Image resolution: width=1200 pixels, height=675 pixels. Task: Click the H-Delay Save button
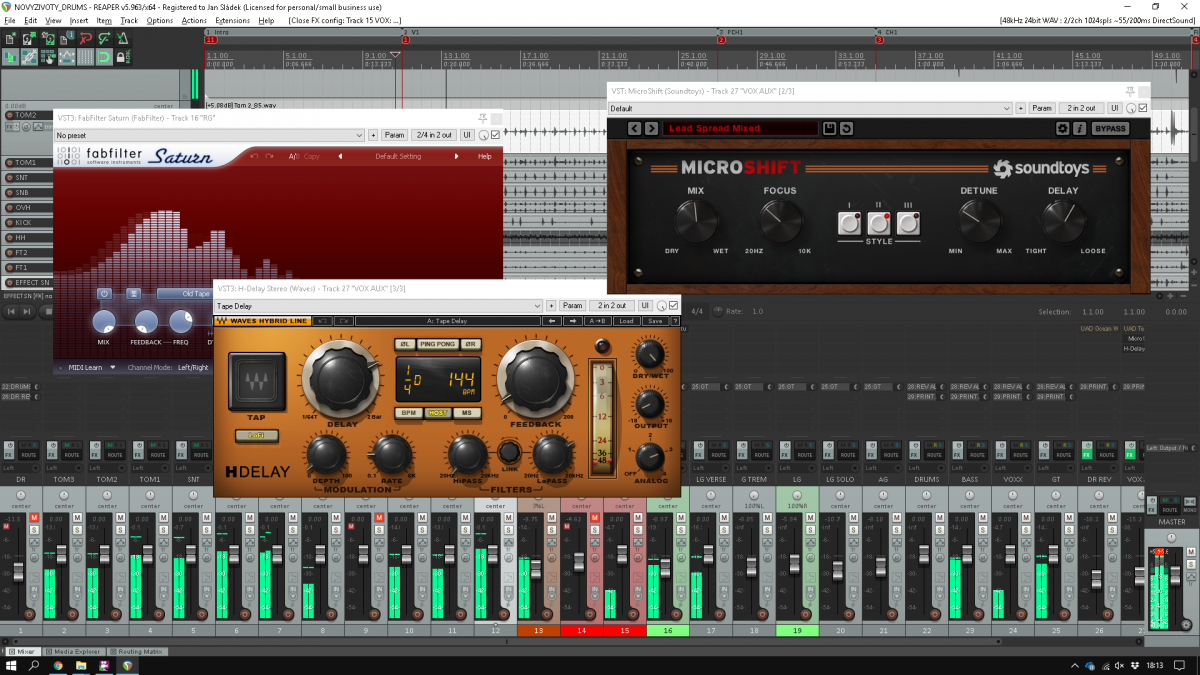[654, 321]
